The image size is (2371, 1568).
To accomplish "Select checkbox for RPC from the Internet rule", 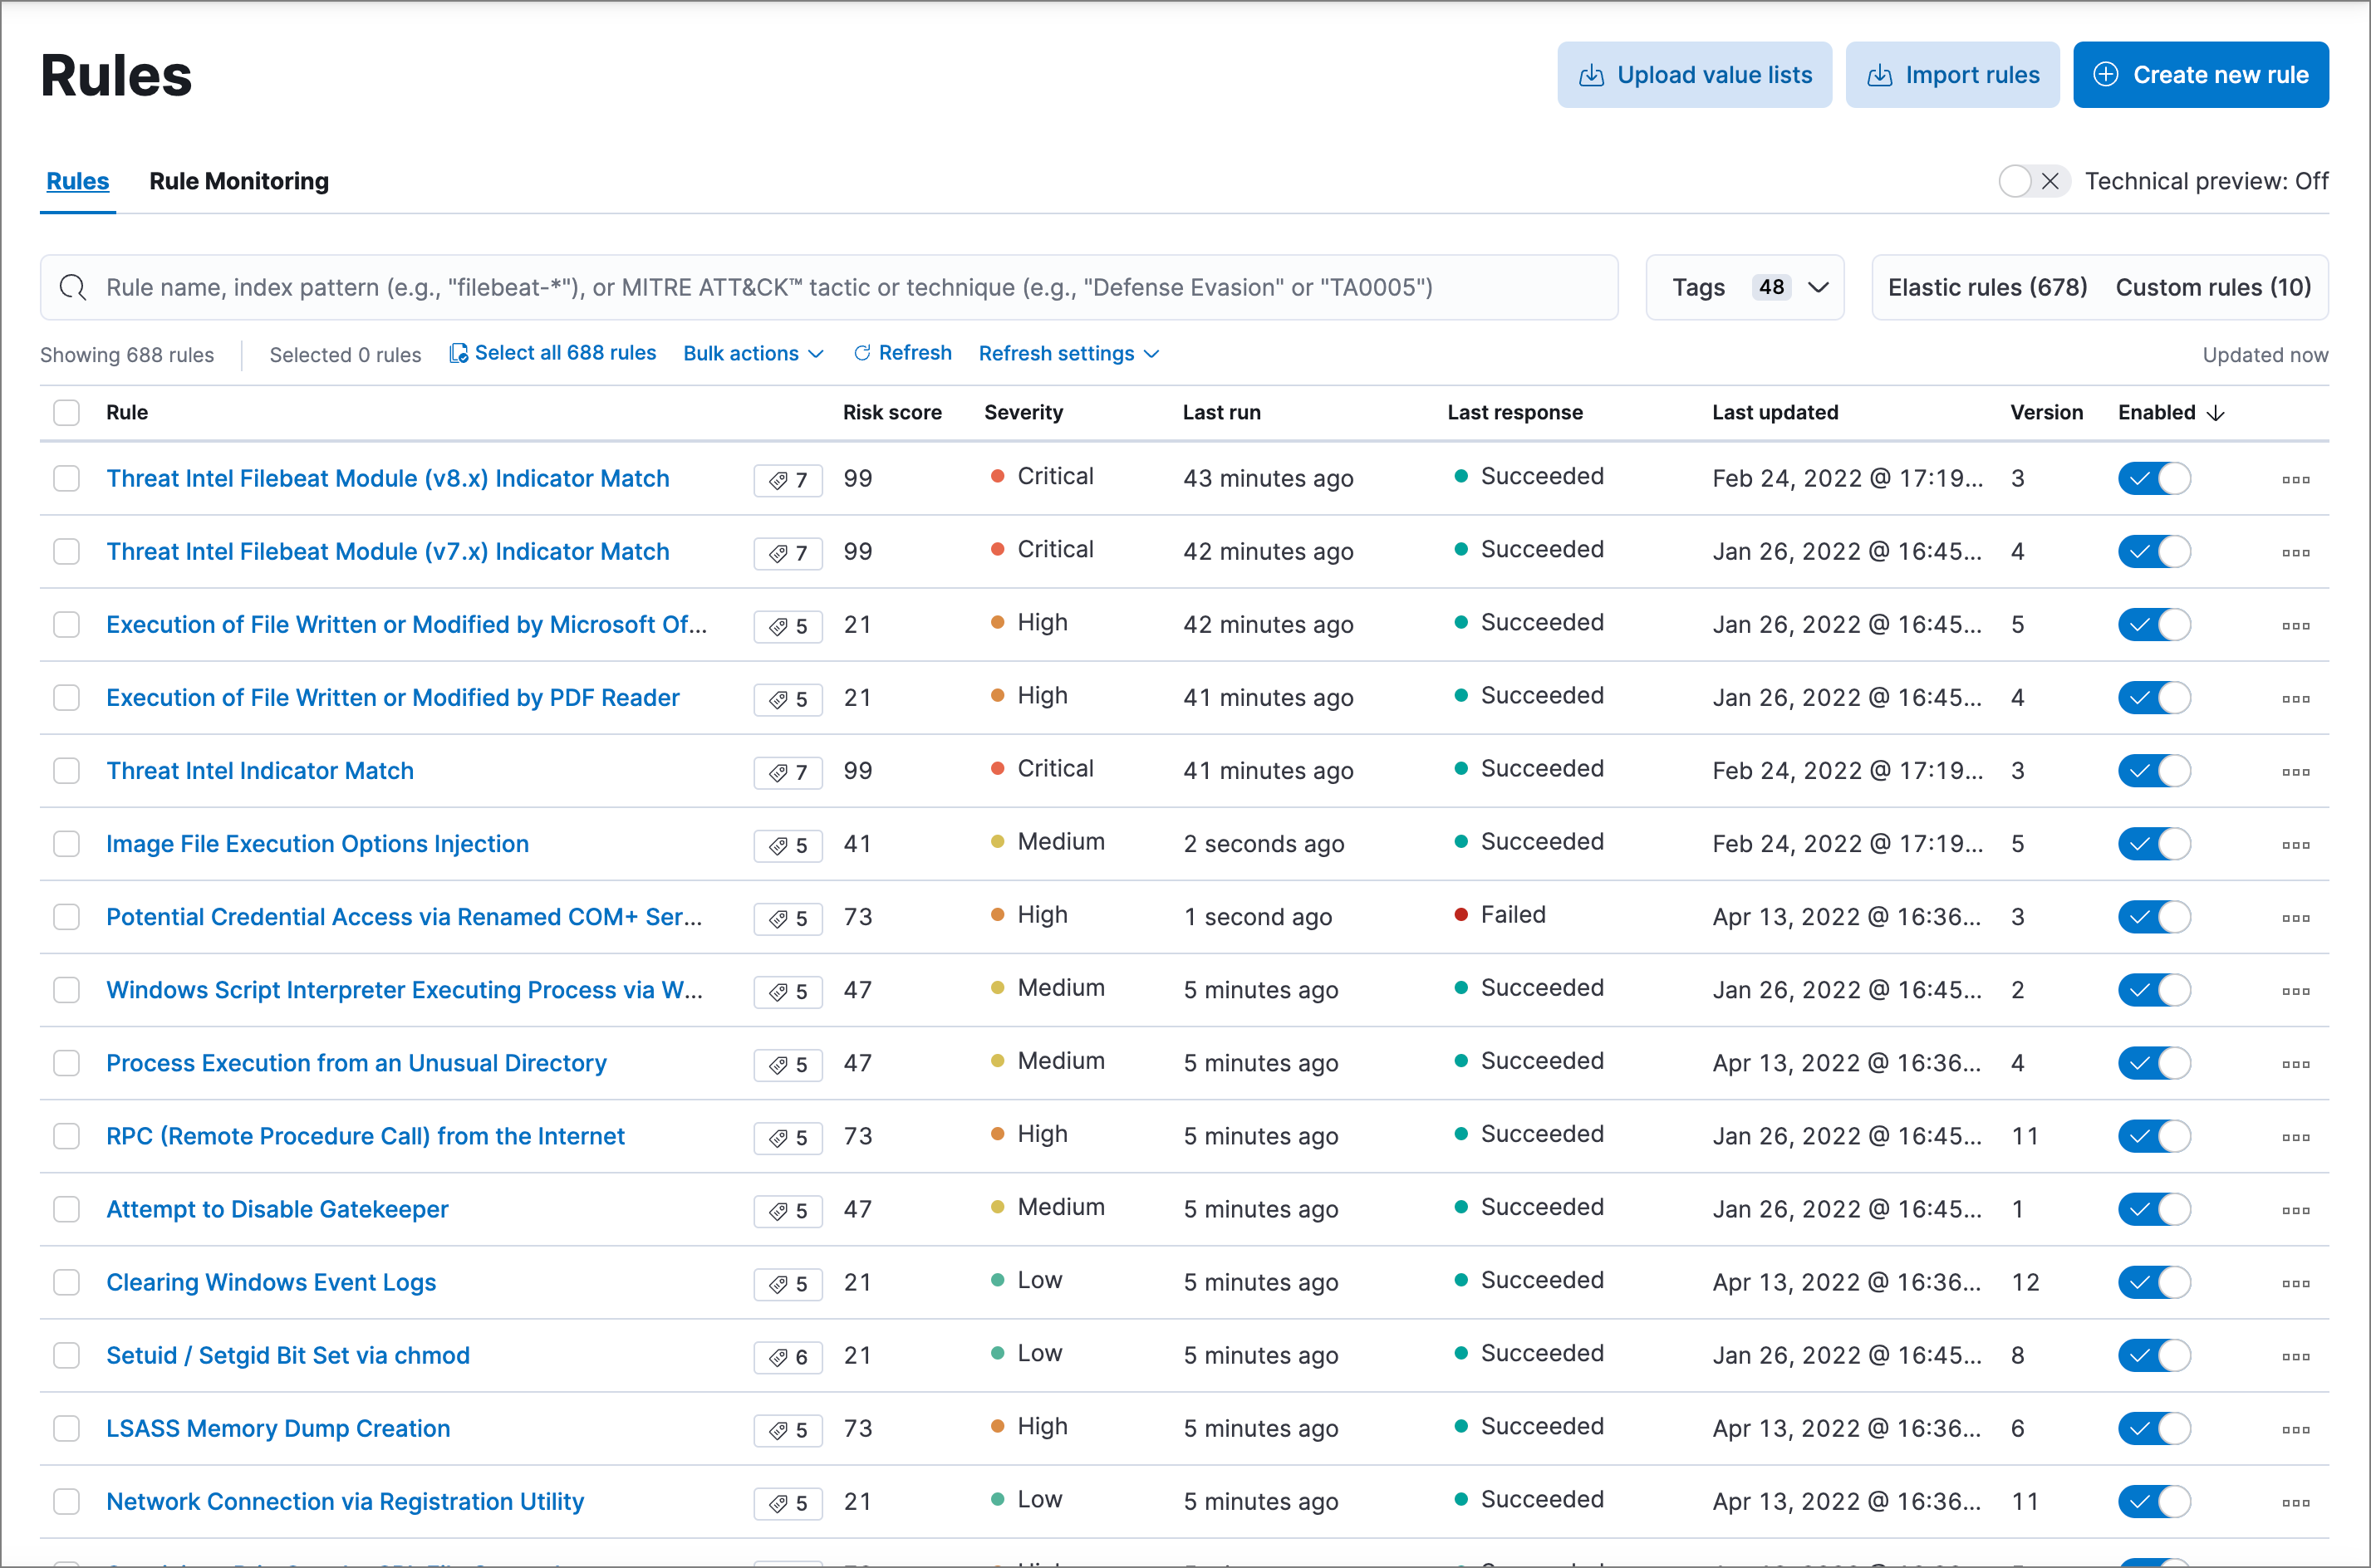I will click(x=67, y=1136).
